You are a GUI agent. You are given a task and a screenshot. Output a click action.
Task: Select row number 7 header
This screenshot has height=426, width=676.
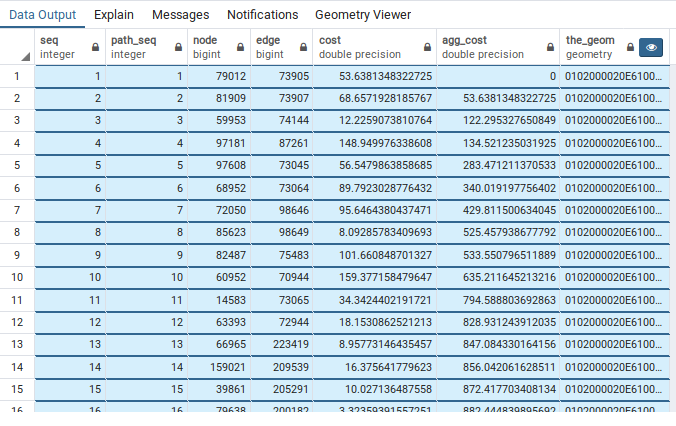17,210
